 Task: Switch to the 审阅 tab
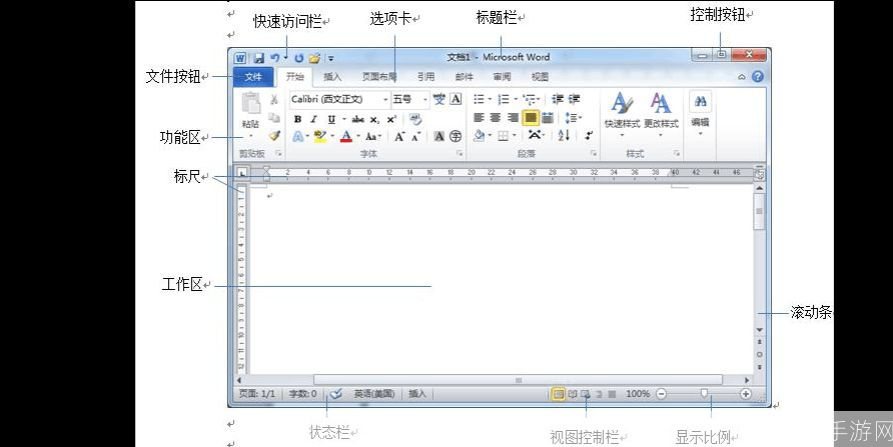tap(502, 76)
